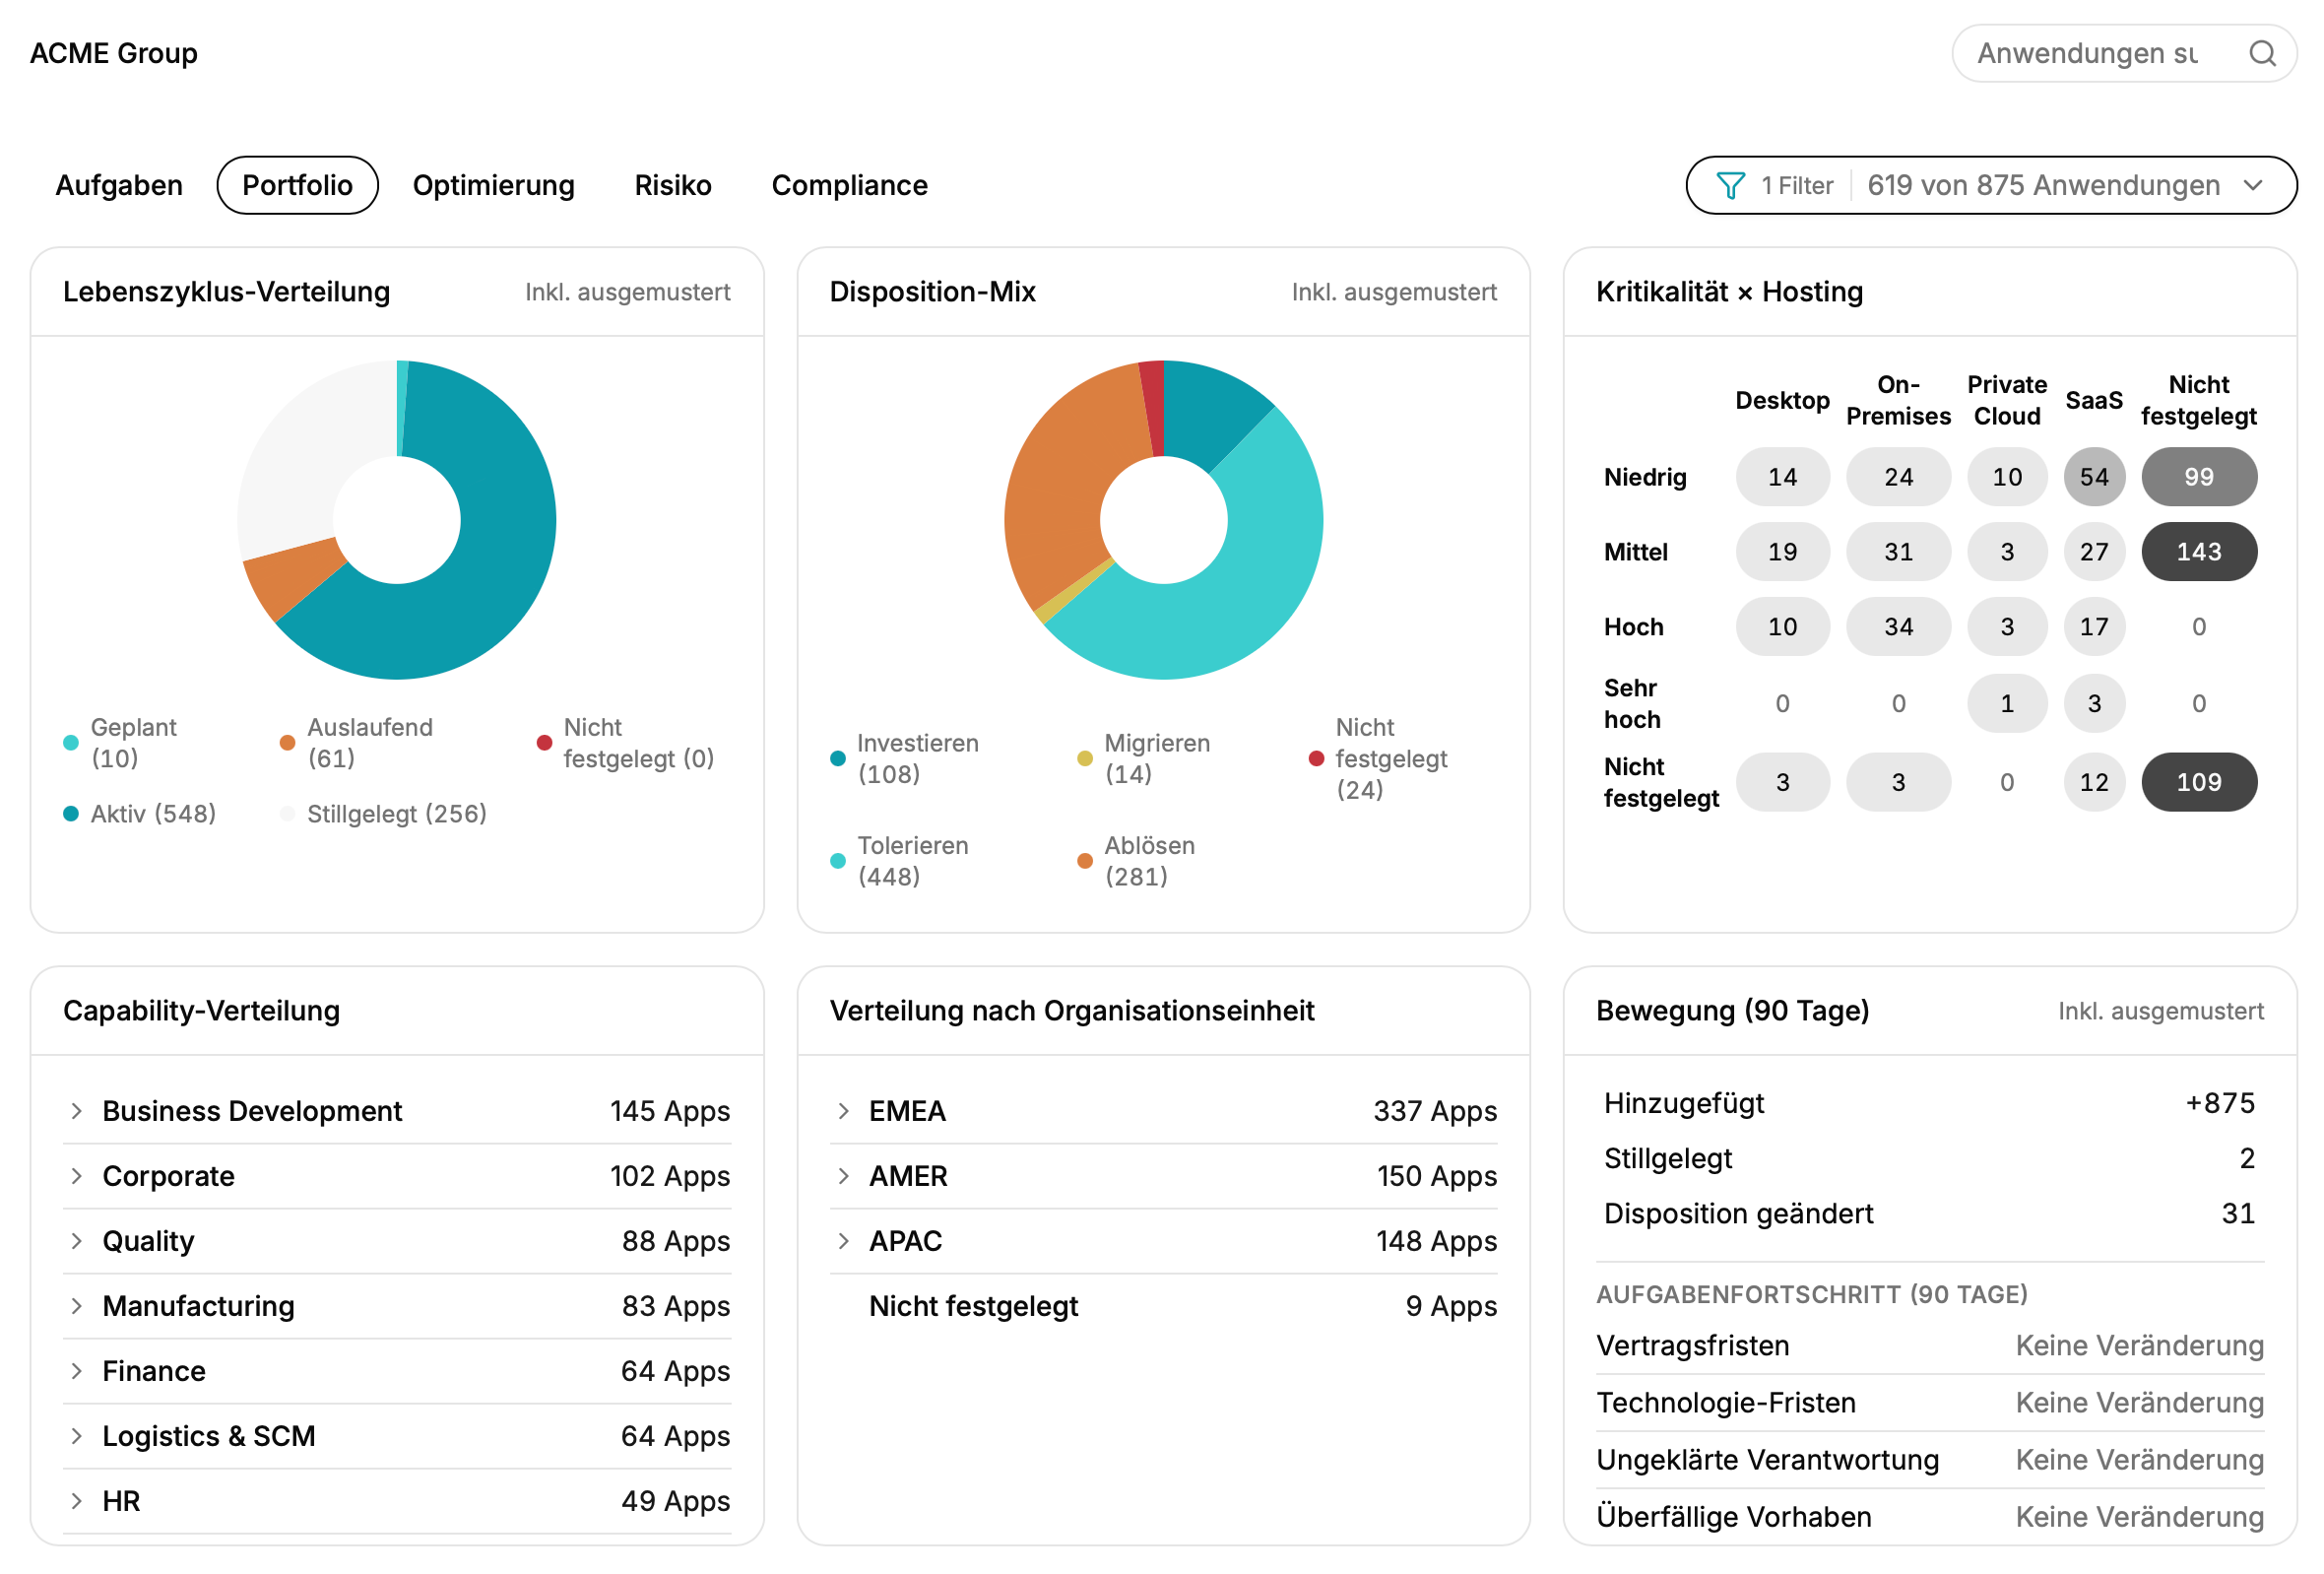
Task: Click the Hinzugefügt +875 row
Action: click(1929, 1103)
